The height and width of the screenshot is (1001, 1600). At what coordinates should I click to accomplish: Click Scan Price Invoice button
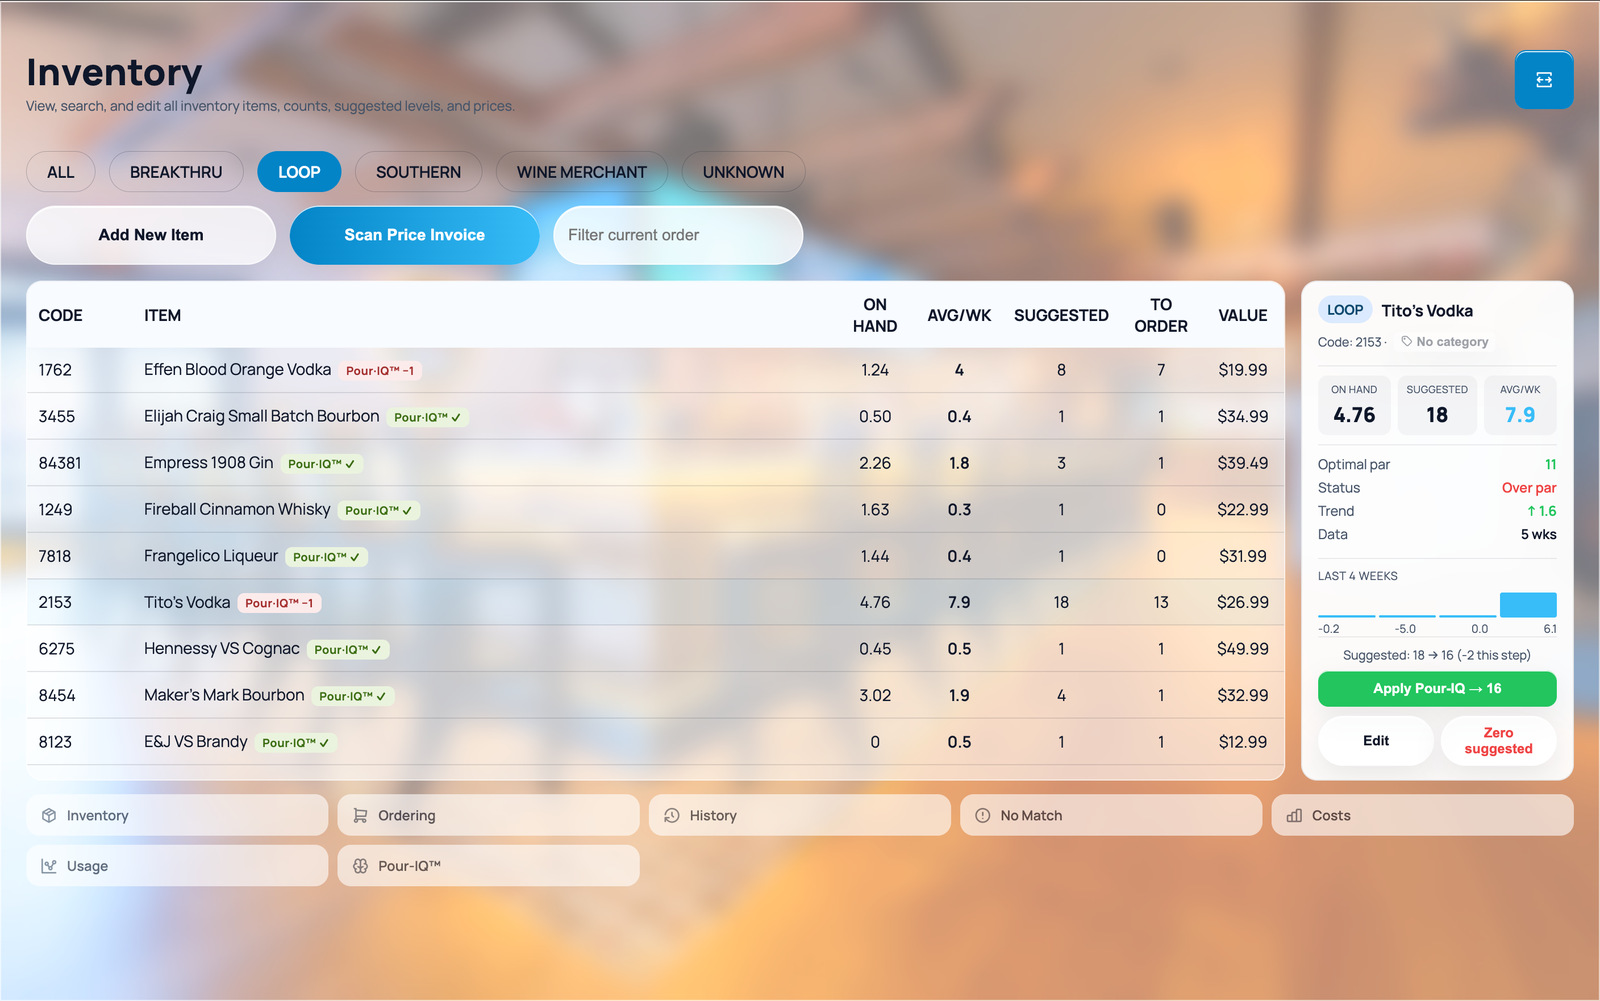click(x=415, y=235)
